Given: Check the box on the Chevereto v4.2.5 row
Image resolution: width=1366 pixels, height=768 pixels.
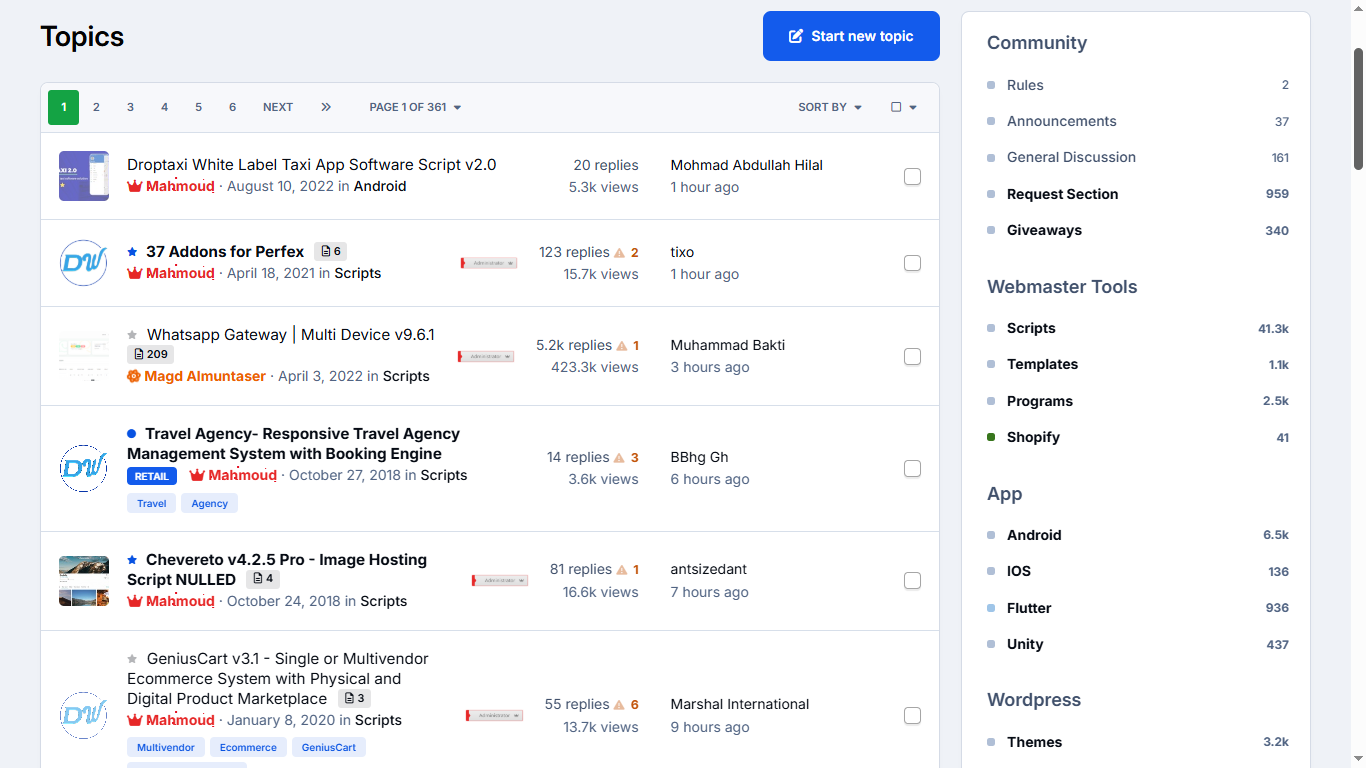Looking at the screenshot, I should click(912, 581).
